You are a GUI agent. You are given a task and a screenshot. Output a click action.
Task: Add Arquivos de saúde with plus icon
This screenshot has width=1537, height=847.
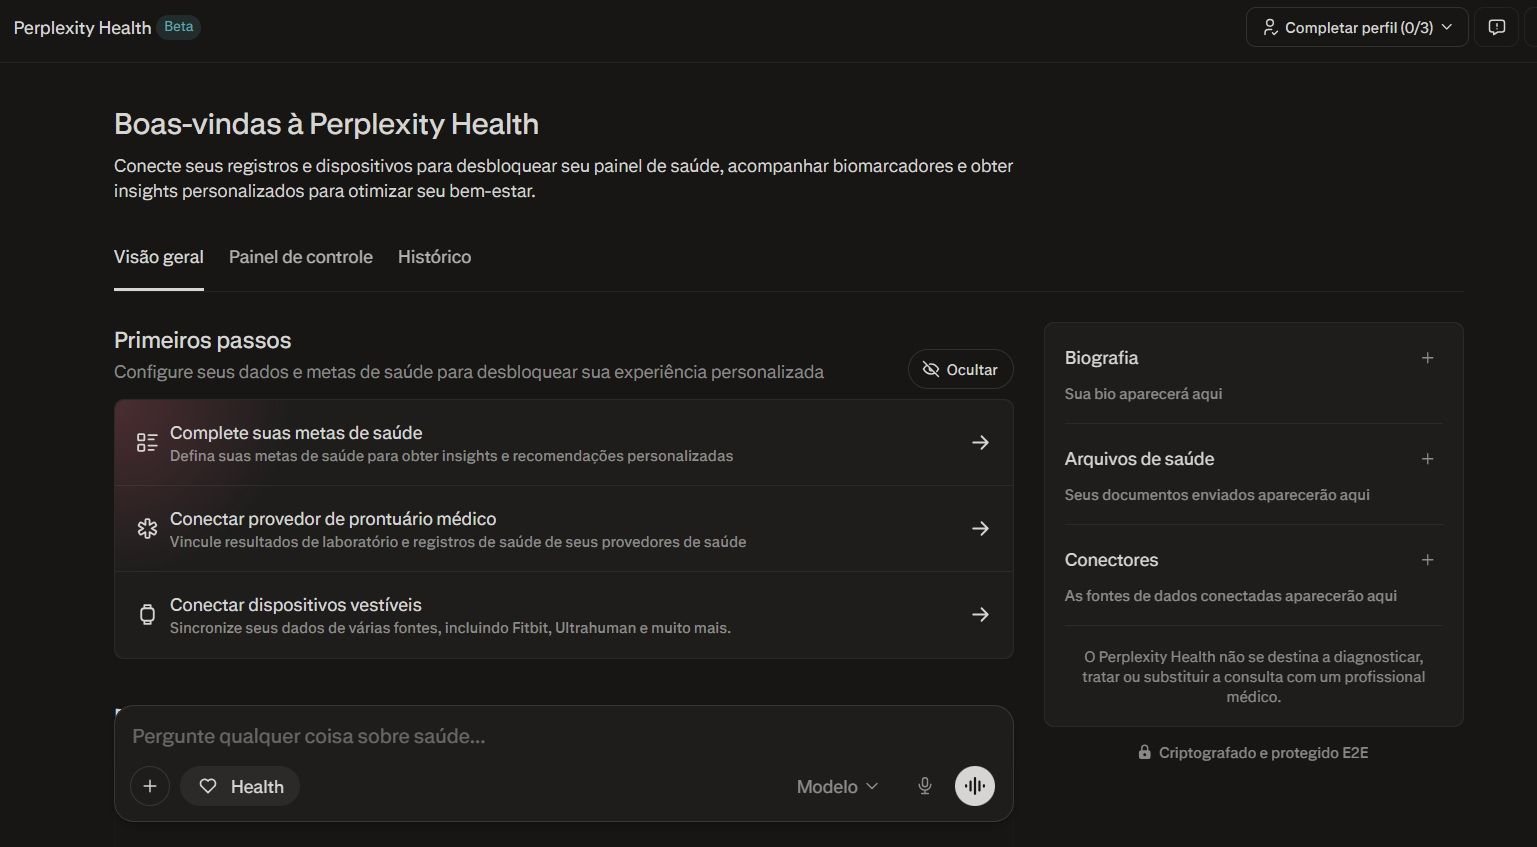point(1427,459)
